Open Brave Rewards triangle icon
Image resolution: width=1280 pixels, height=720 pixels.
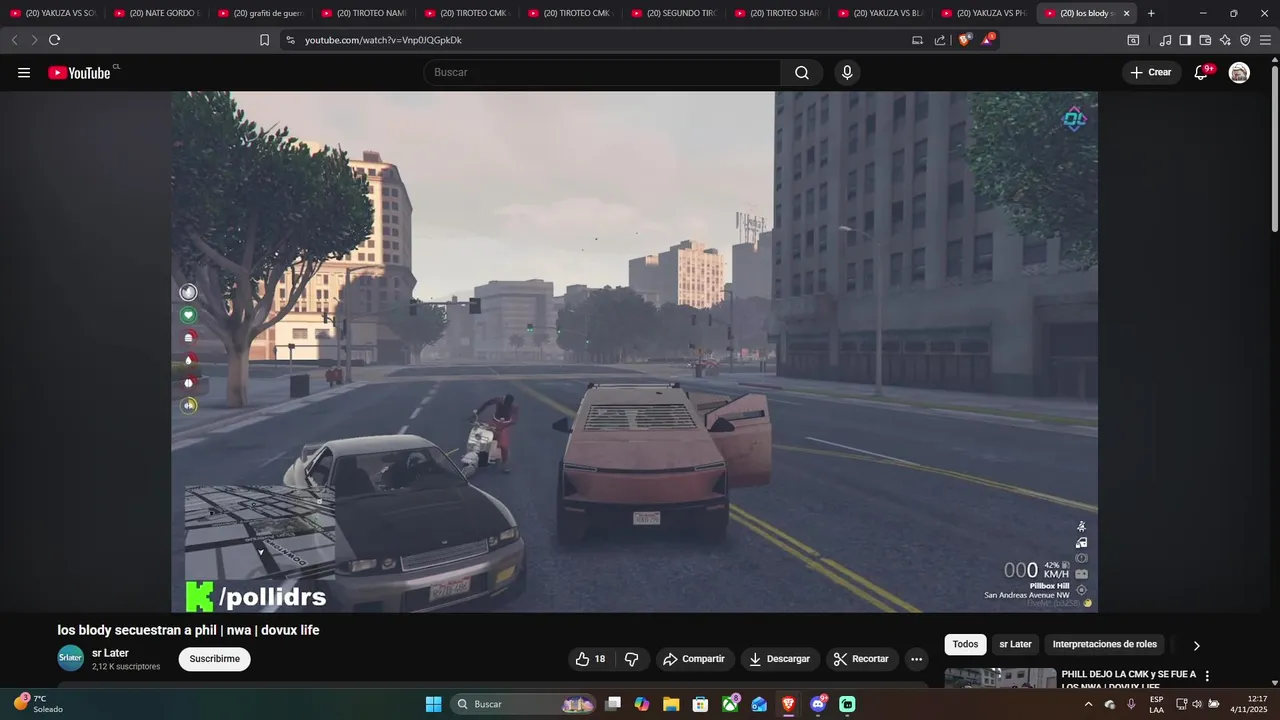coord(987,40)
